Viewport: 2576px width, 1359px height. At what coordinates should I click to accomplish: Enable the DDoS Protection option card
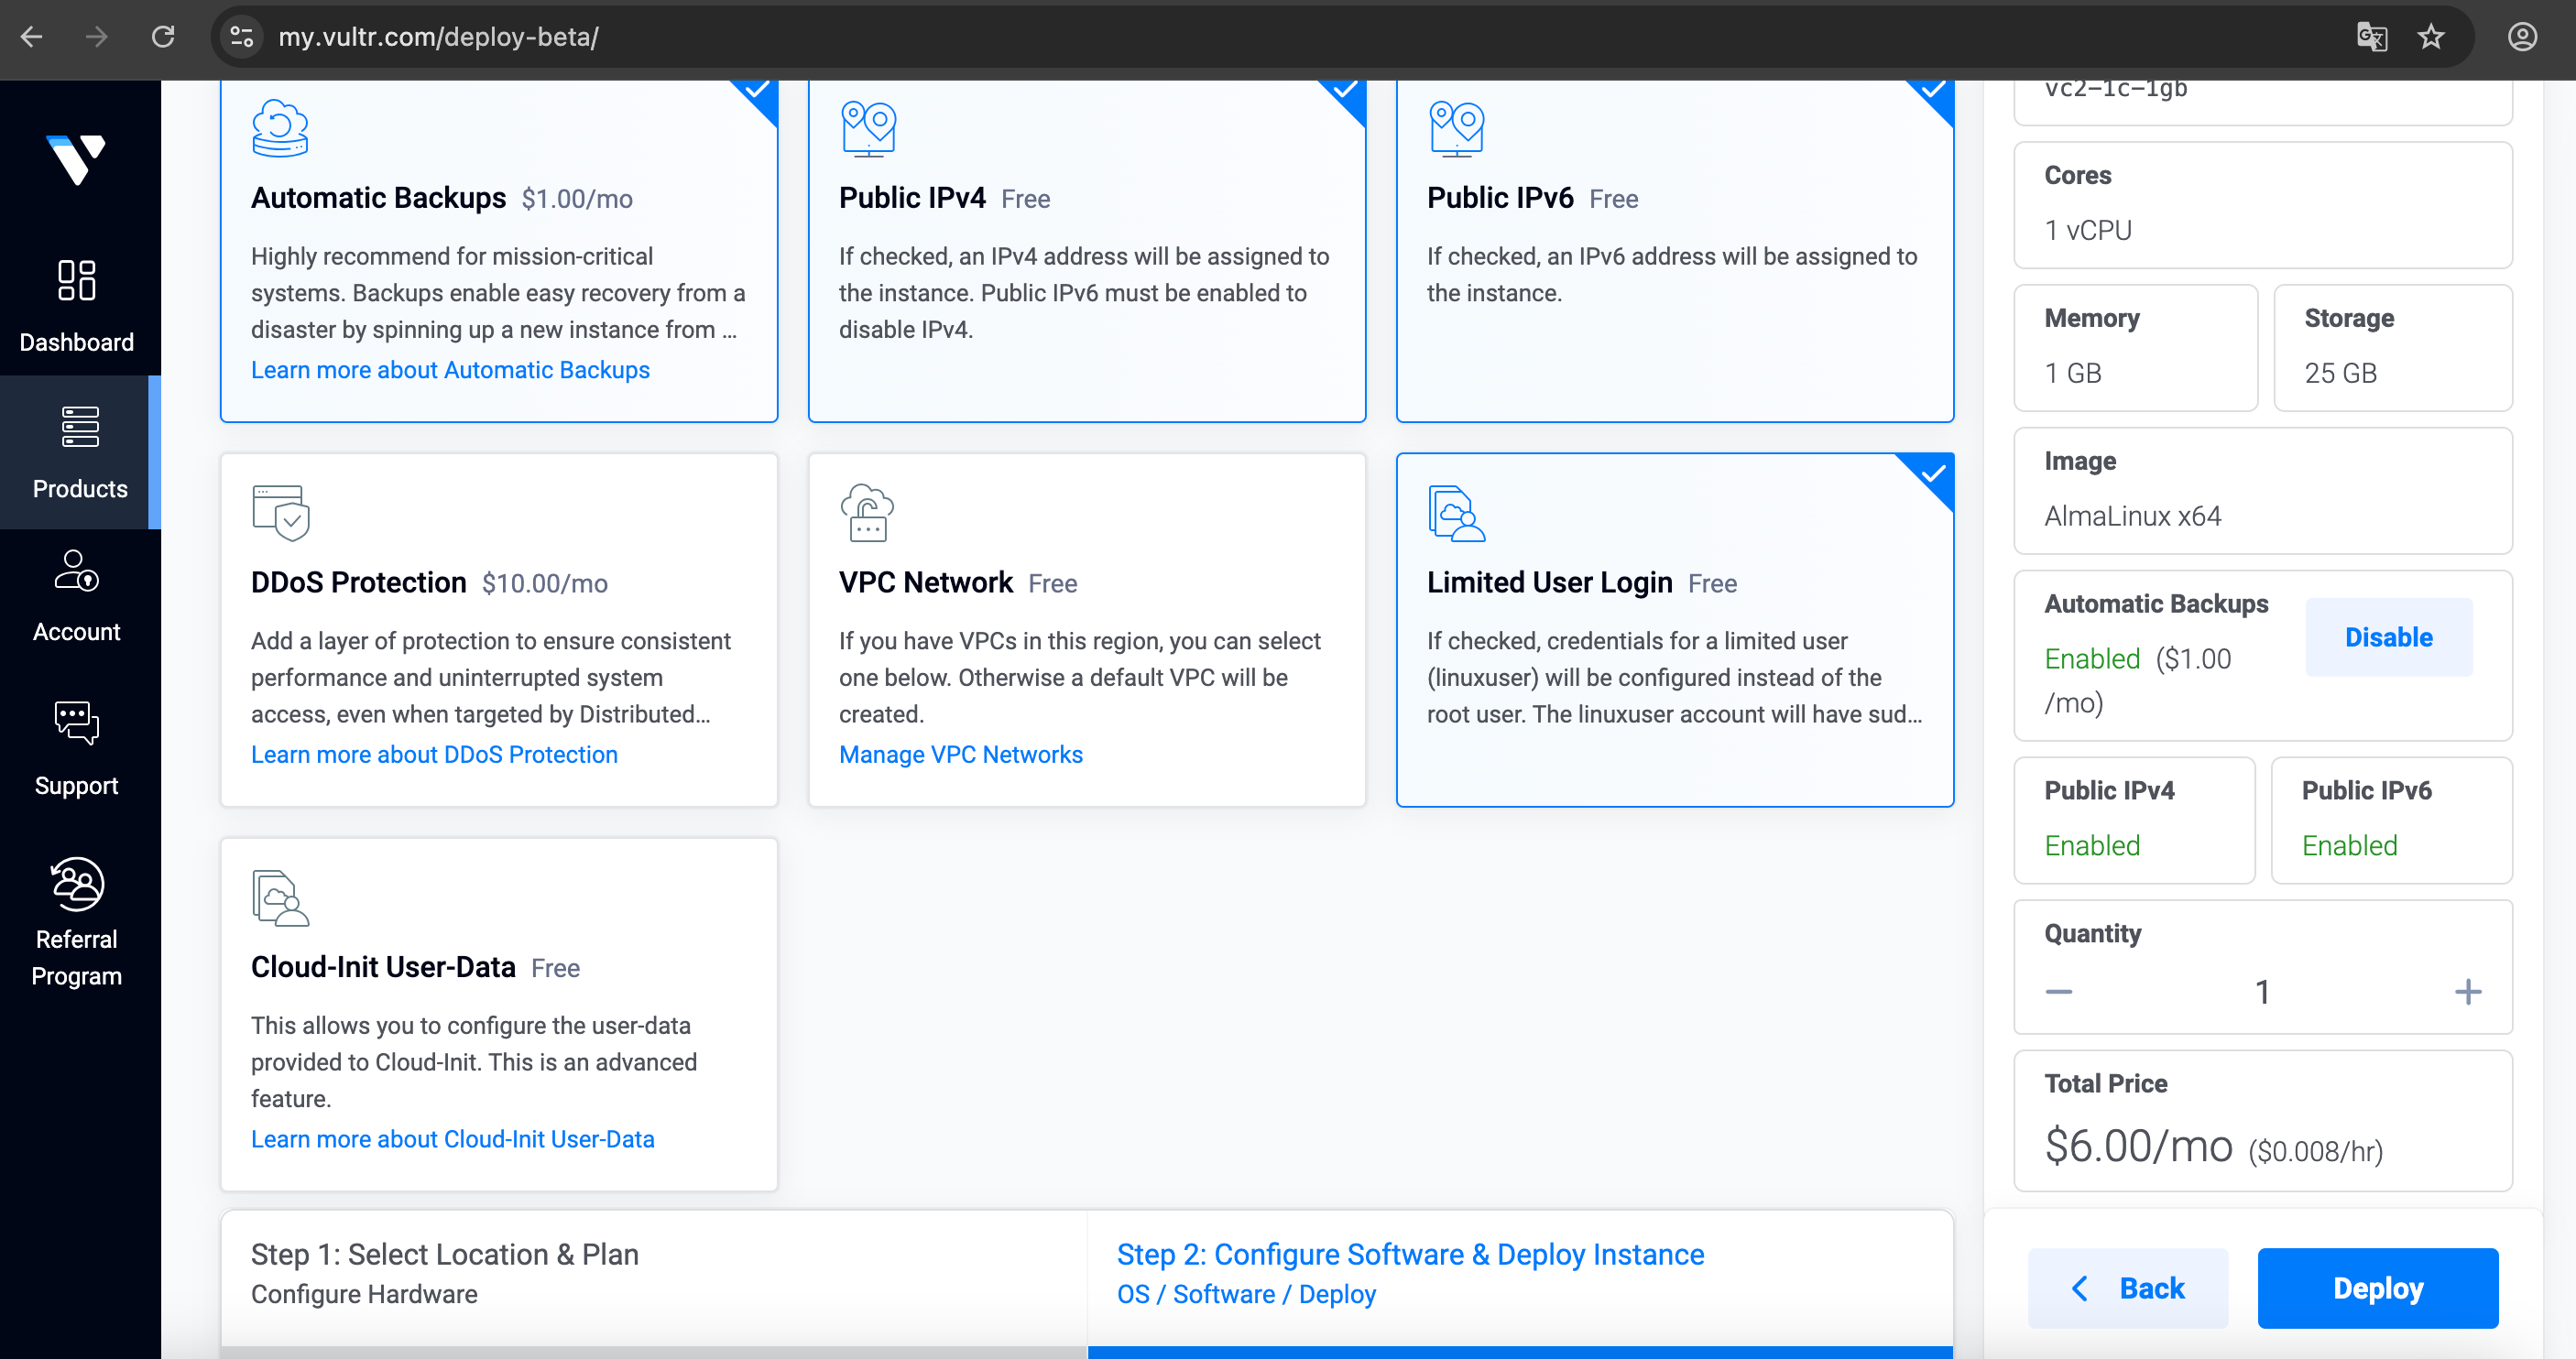point(498,629)
